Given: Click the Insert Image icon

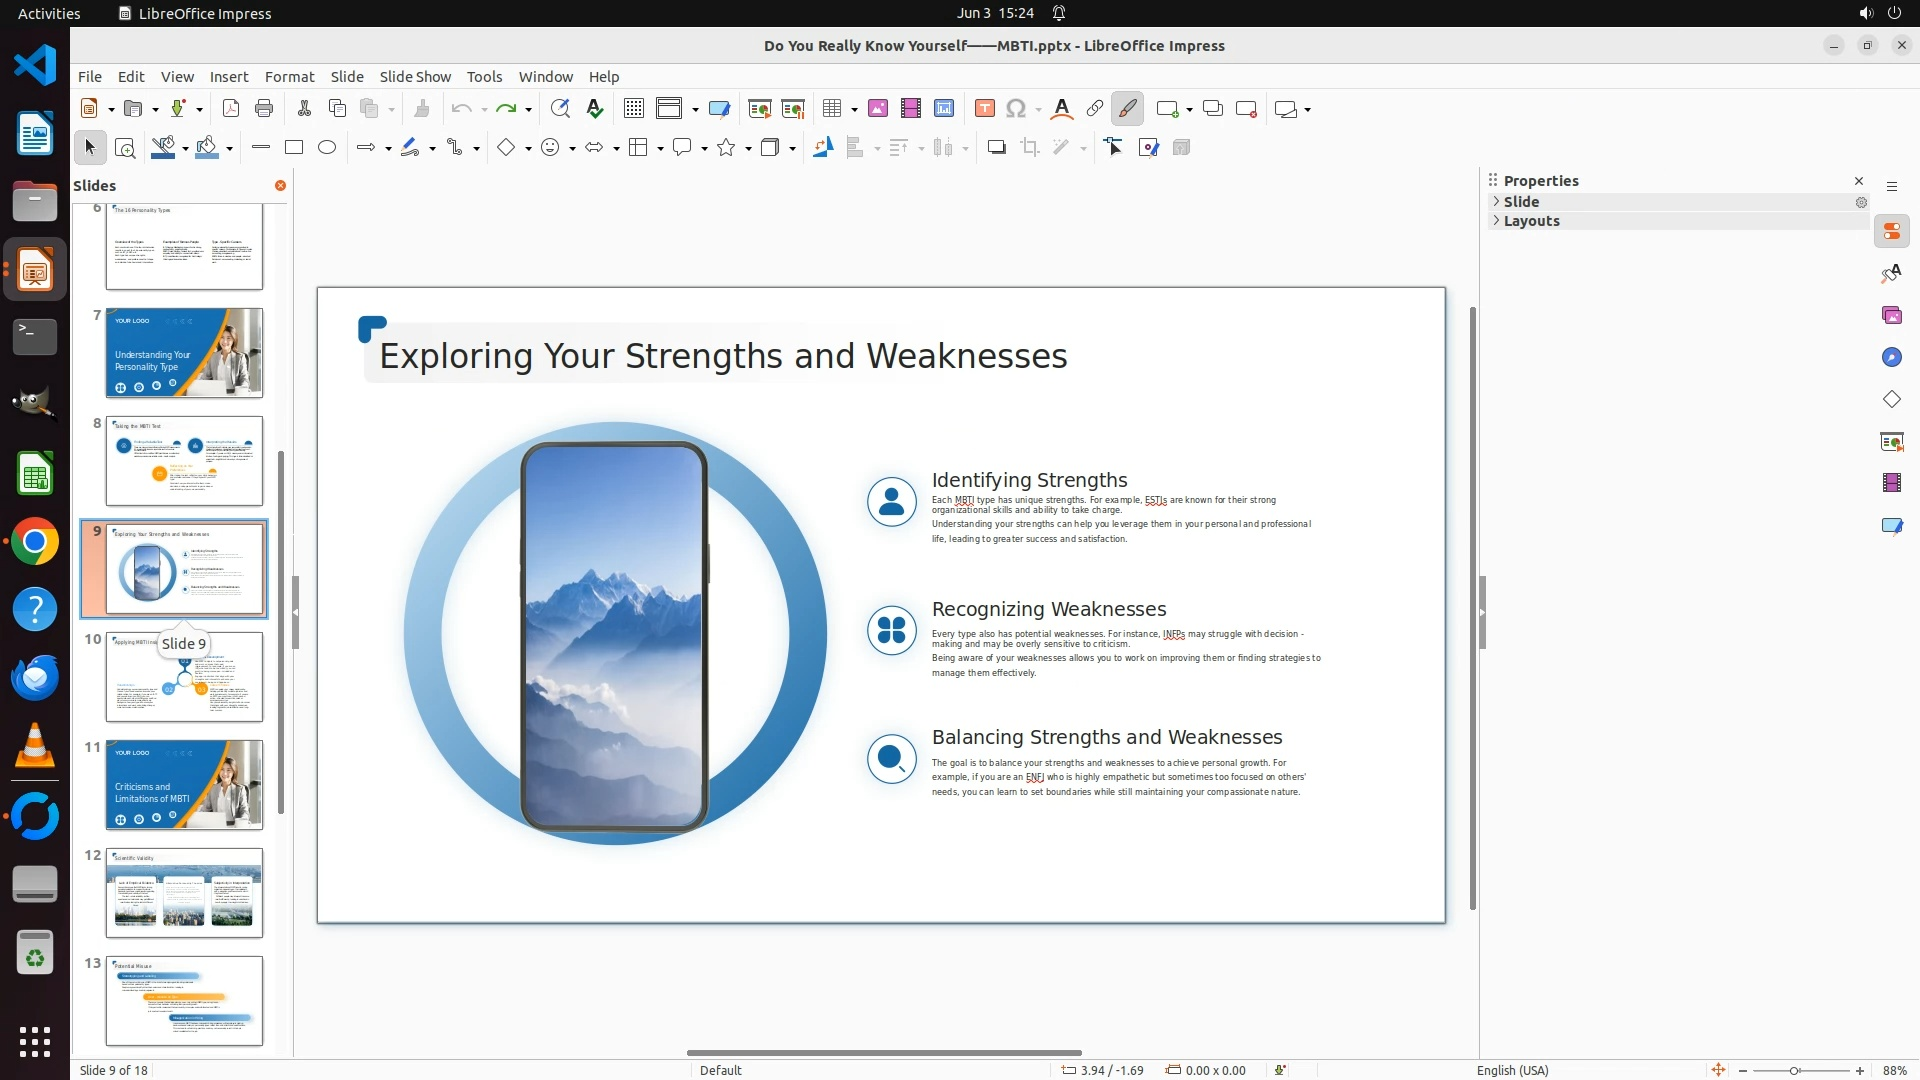Looking at the screenshot, I should click(x=878, y=109).
